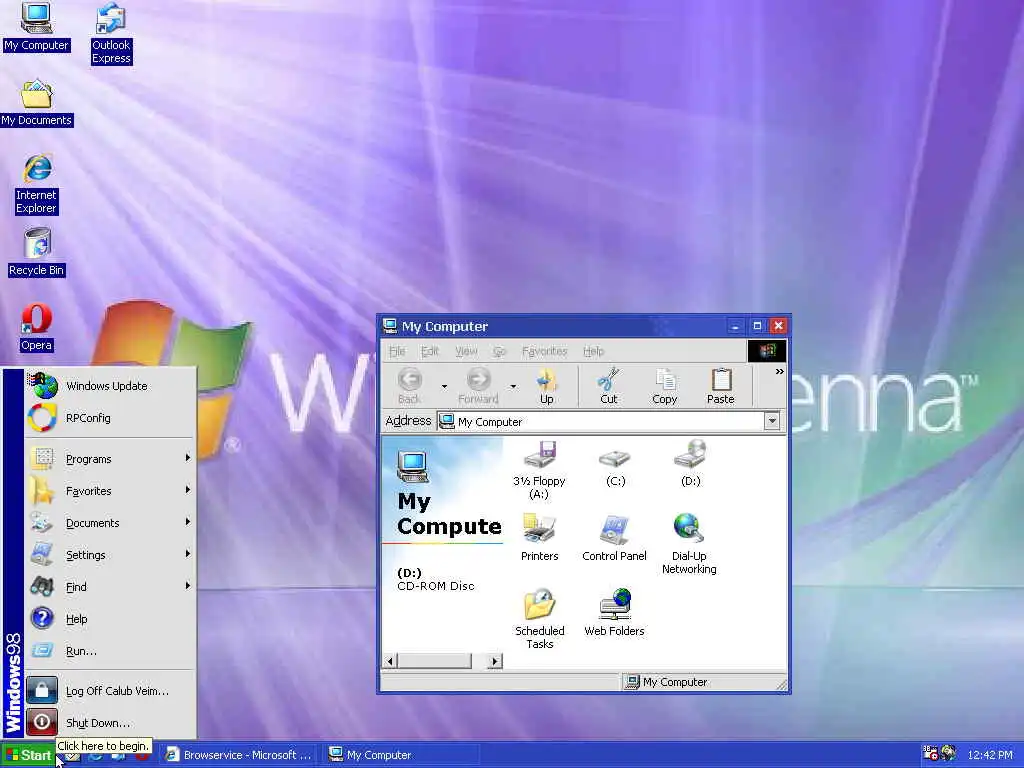This screenshot has width=1024, height=768.
Task: Expand the Settings submenu
Action: pyautogui.click(x=110, y=555)
